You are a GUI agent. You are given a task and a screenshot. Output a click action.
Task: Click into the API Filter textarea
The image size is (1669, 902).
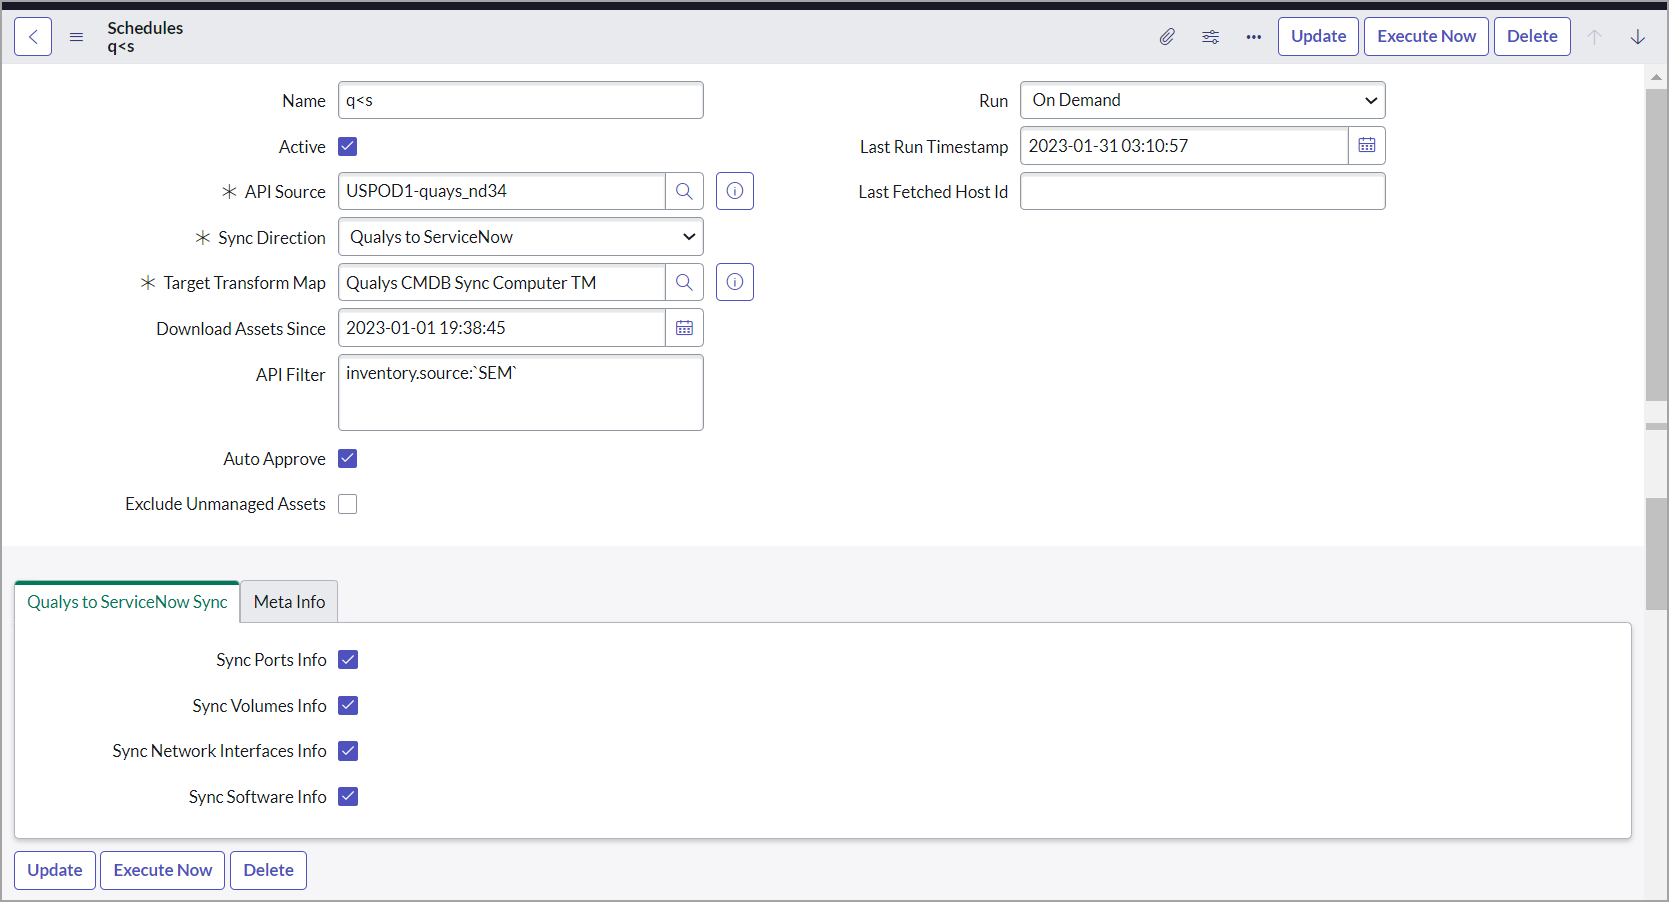[521, 393]
